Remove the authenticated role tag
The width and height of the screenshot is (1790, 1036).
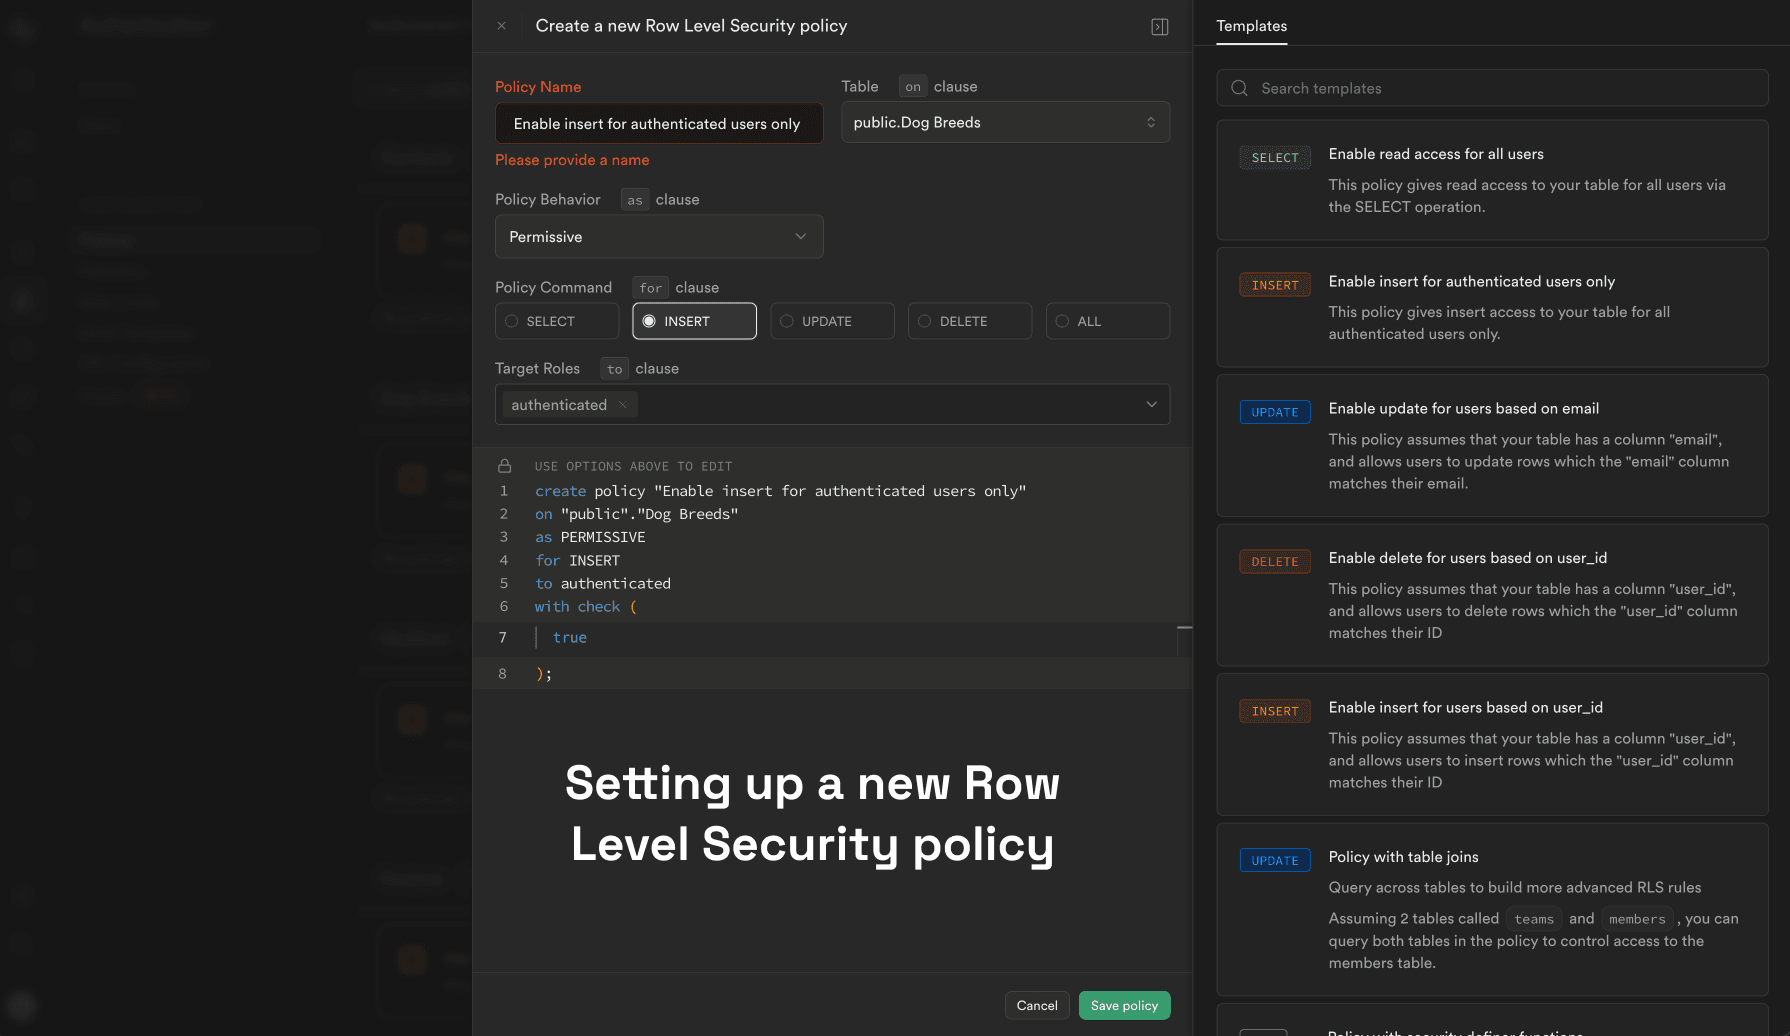click(x=622, y=405)
